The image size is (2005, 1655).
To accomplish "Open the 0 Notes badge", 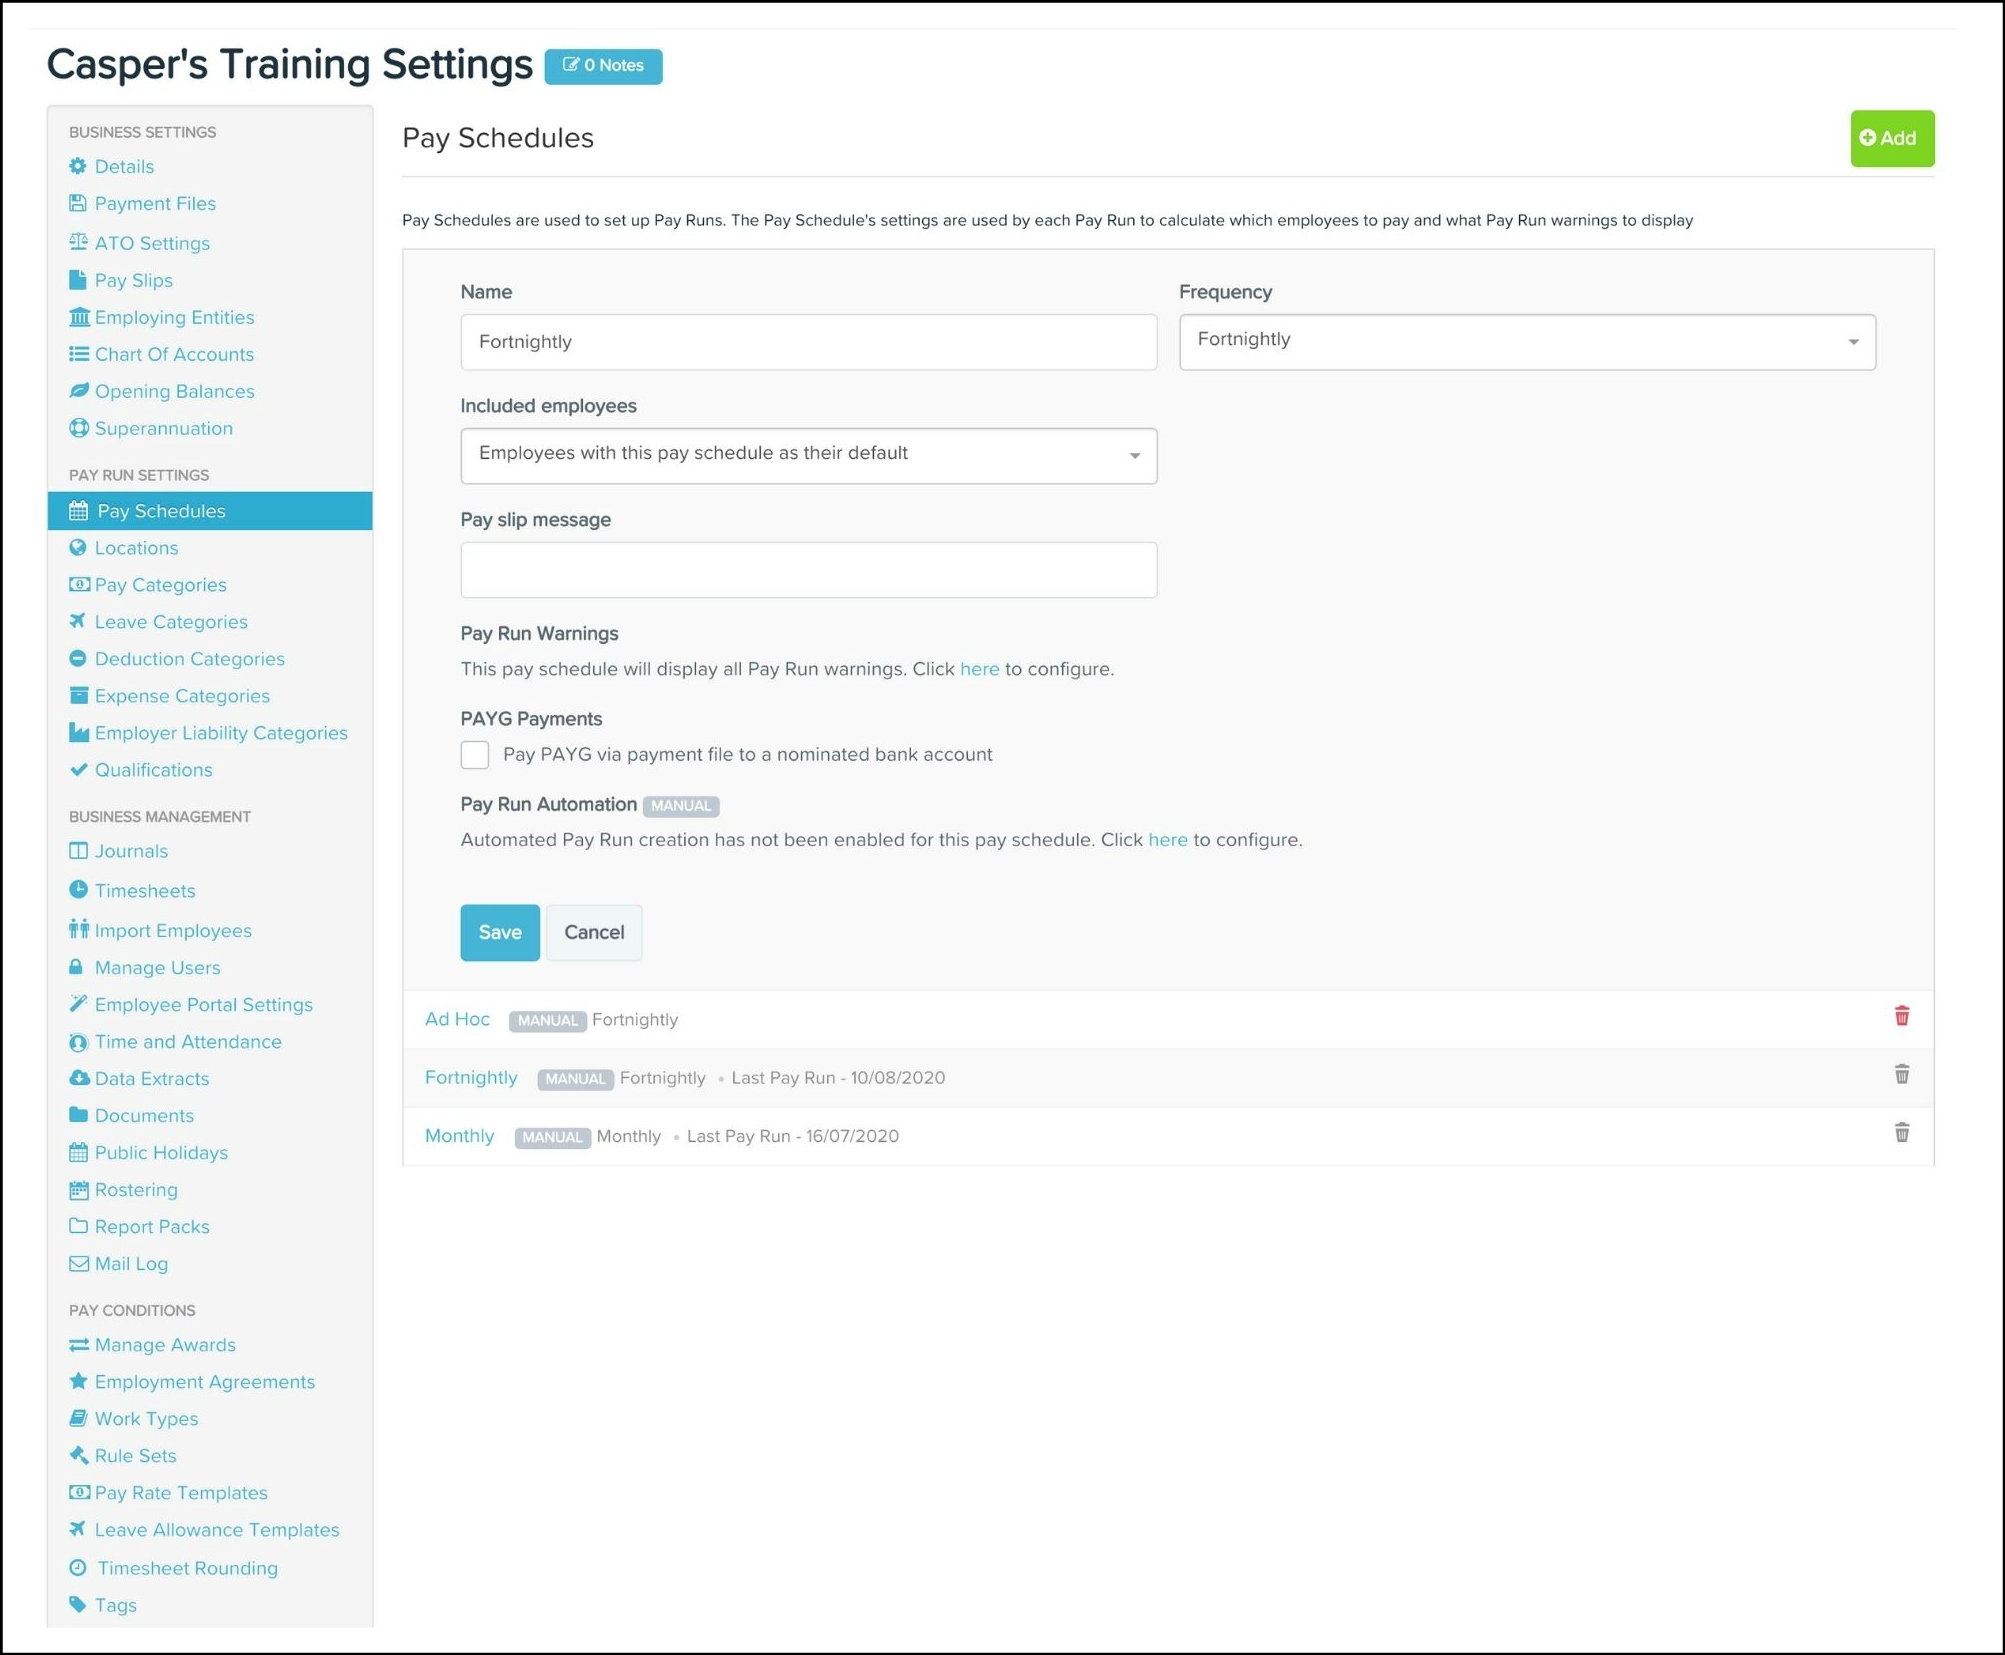I will point(603,66).
